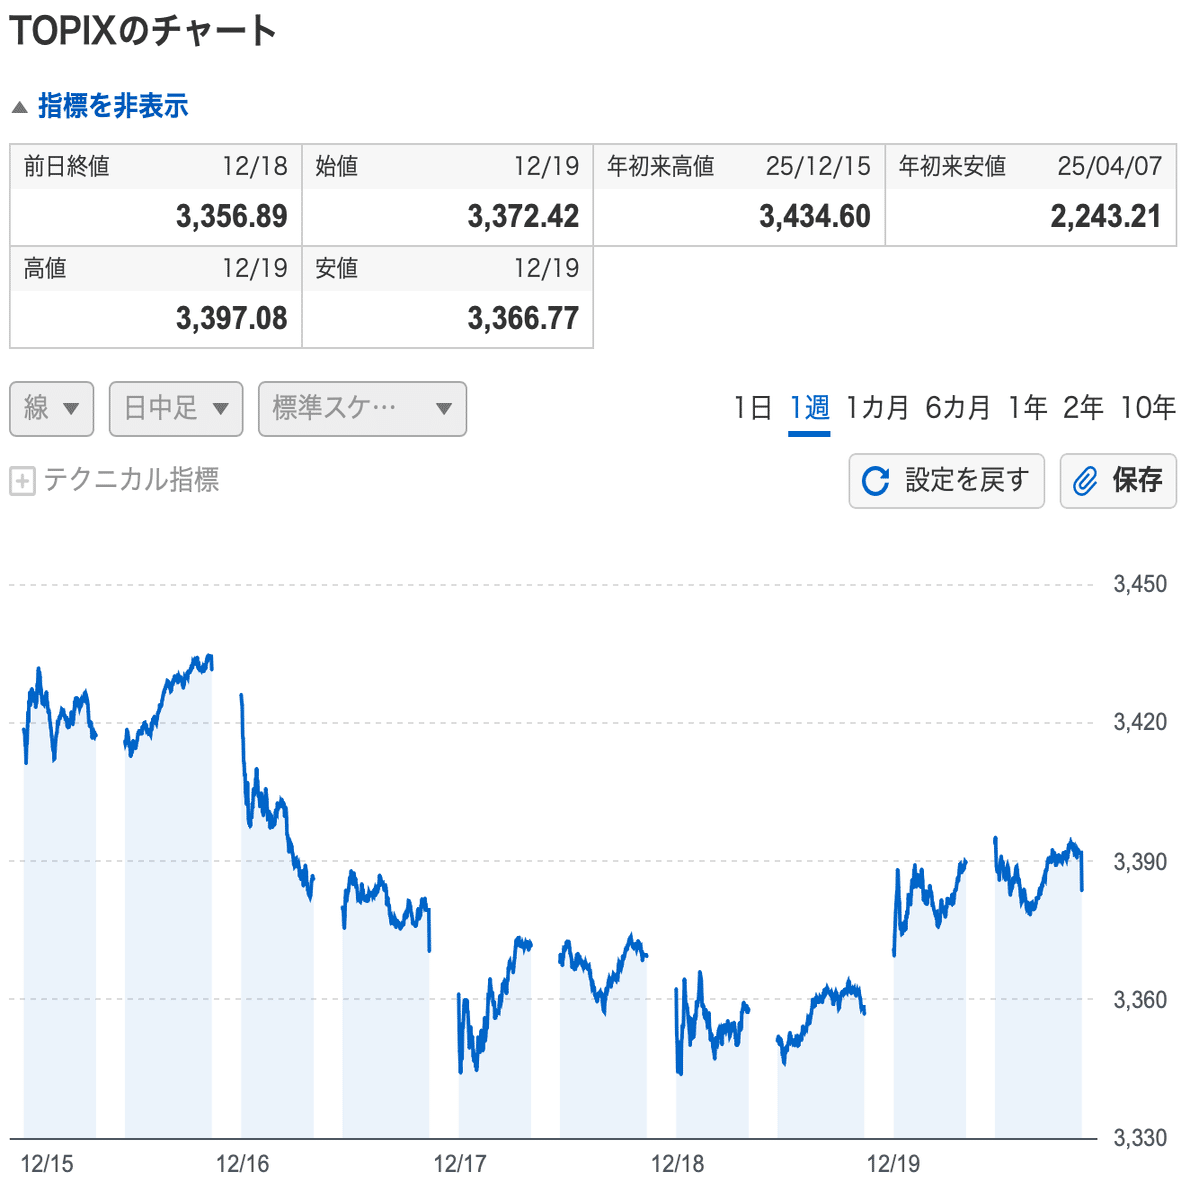Viewport: 1190px width, 1190px height.
Task: Select the 1週 range tab
Action: click(809, 408)
